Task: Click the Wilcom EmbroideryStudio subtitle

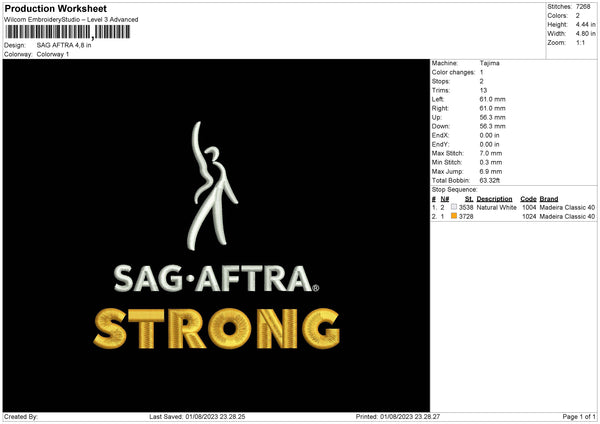Action: 71,20
